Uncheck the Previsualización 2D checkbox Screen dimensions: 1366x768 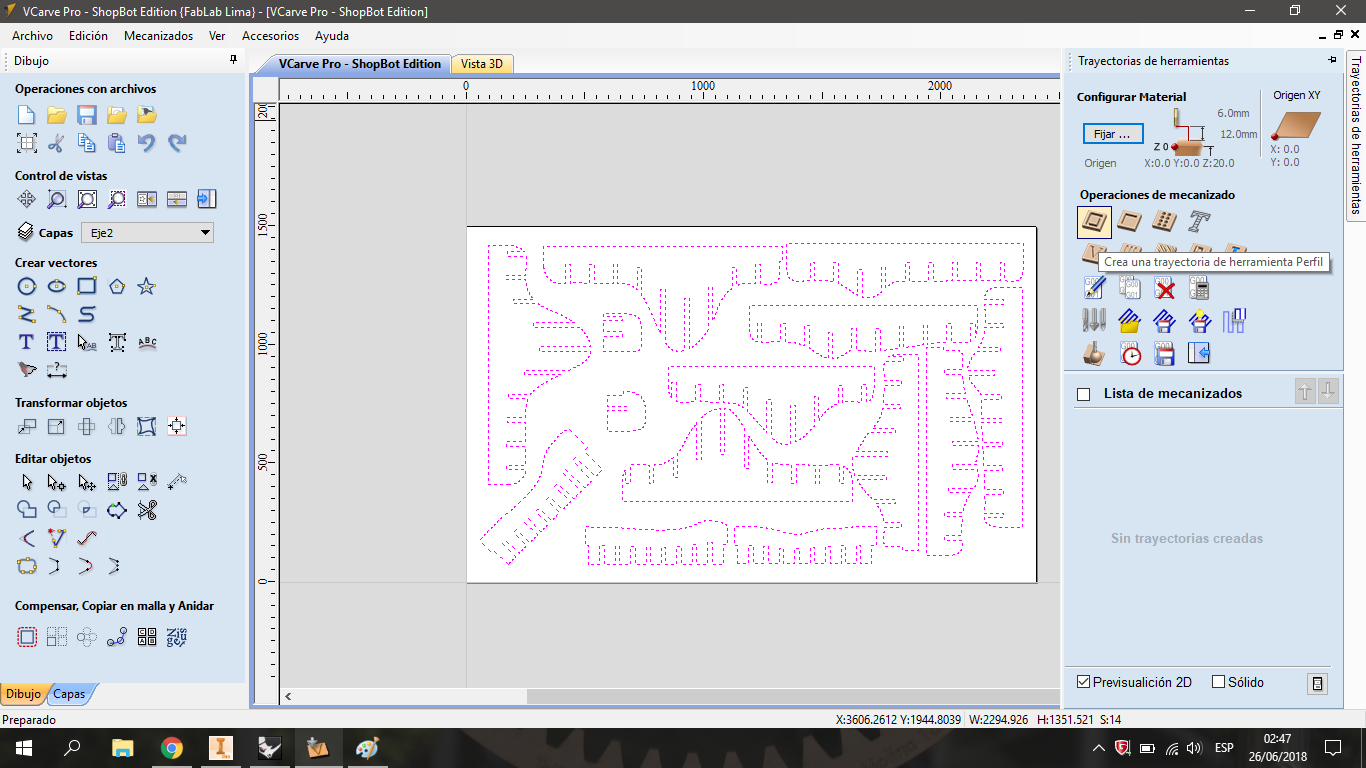point(1083,682)
